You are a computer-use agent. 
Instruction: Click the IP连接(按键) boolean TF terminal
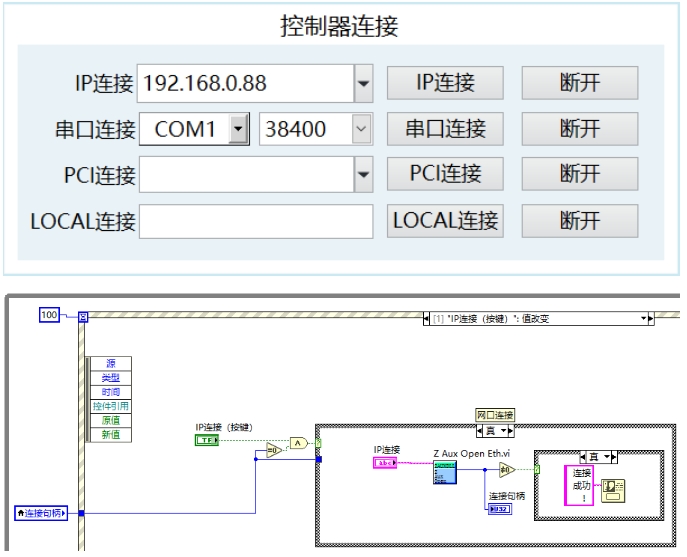pos(207,440)
